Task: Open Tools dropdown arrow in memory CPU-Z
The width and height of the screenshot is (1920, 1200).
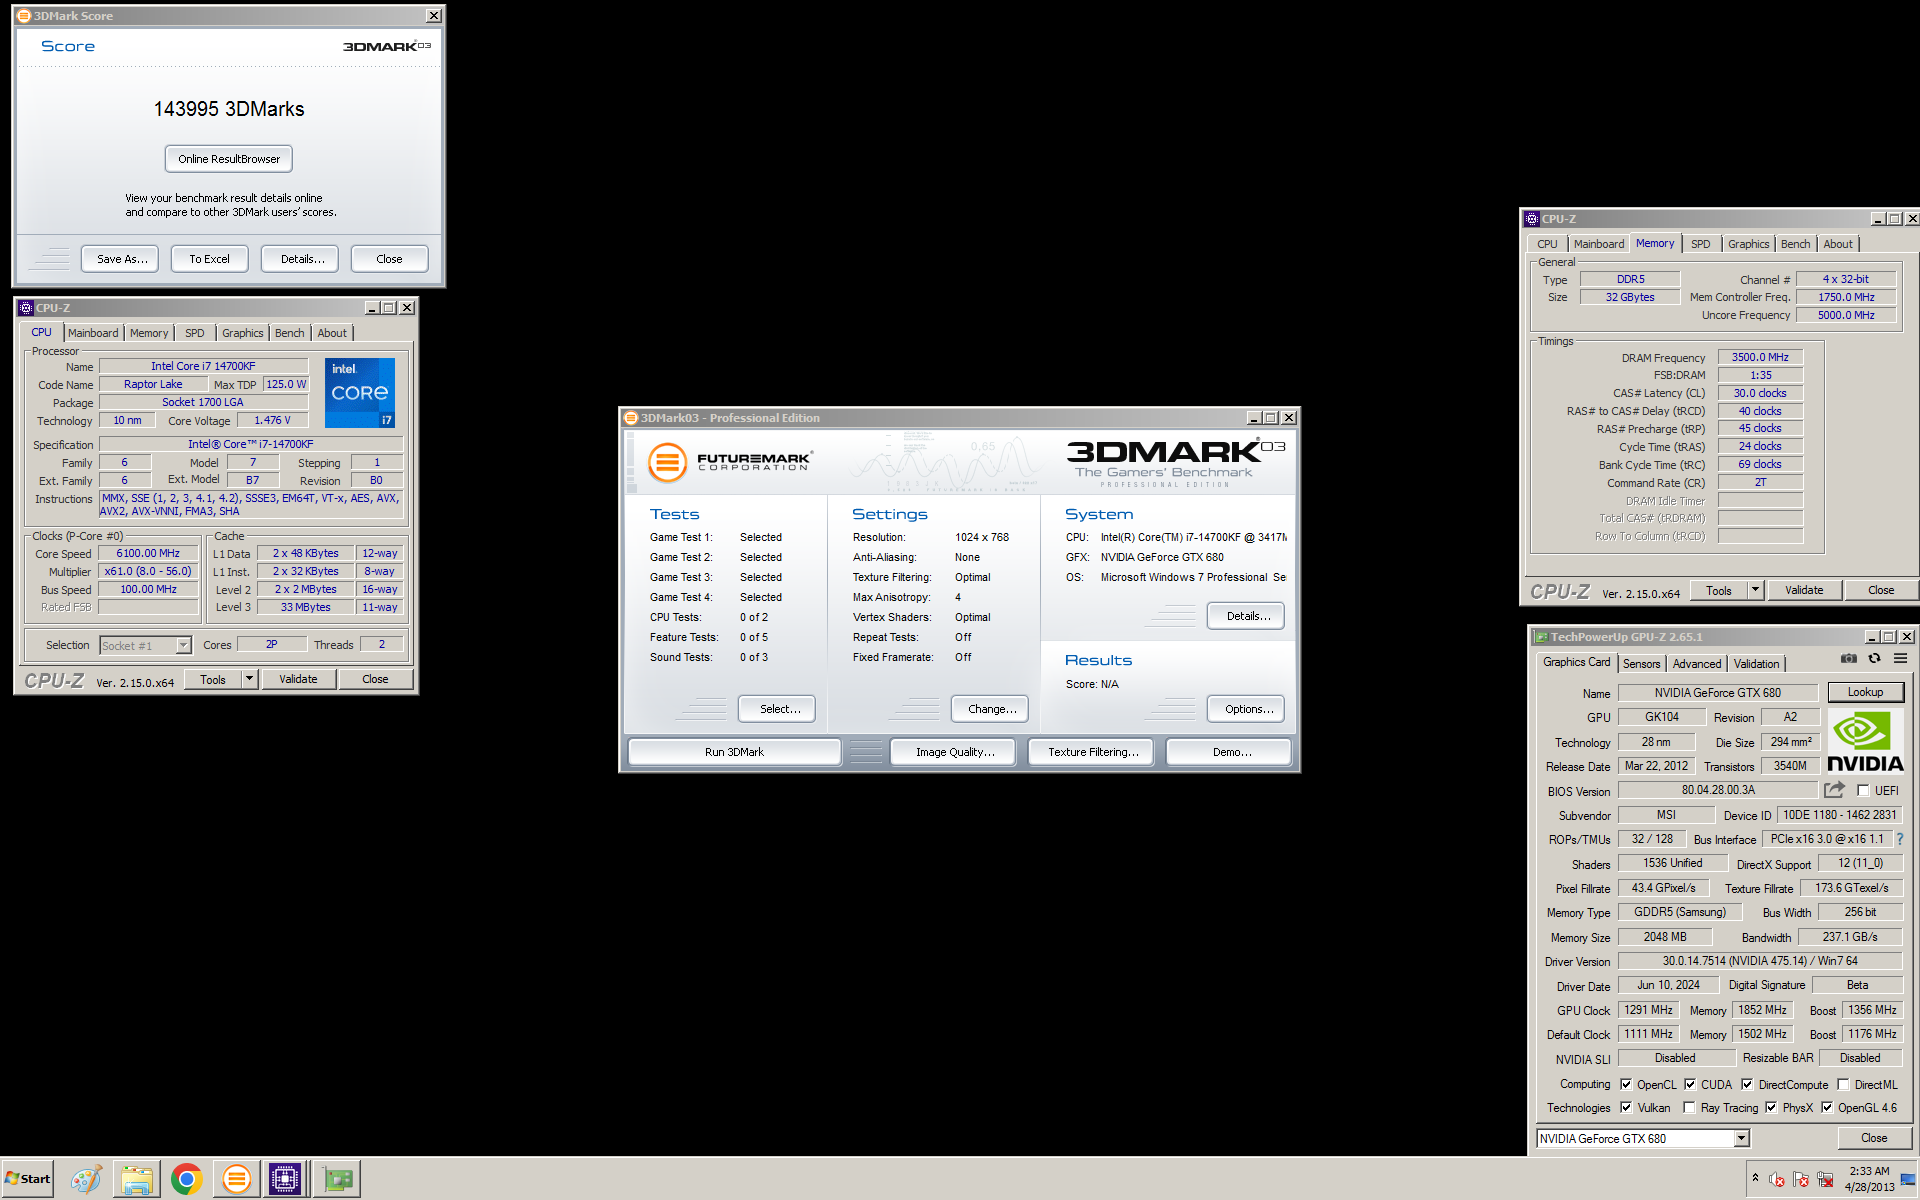Action: [x=1755, y=590]
